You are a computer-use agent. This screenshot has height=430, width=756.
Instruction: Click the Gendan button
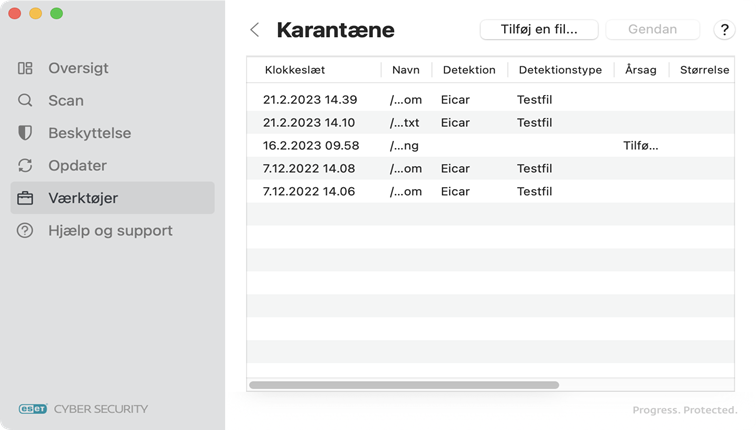click(x=652, y=29)
